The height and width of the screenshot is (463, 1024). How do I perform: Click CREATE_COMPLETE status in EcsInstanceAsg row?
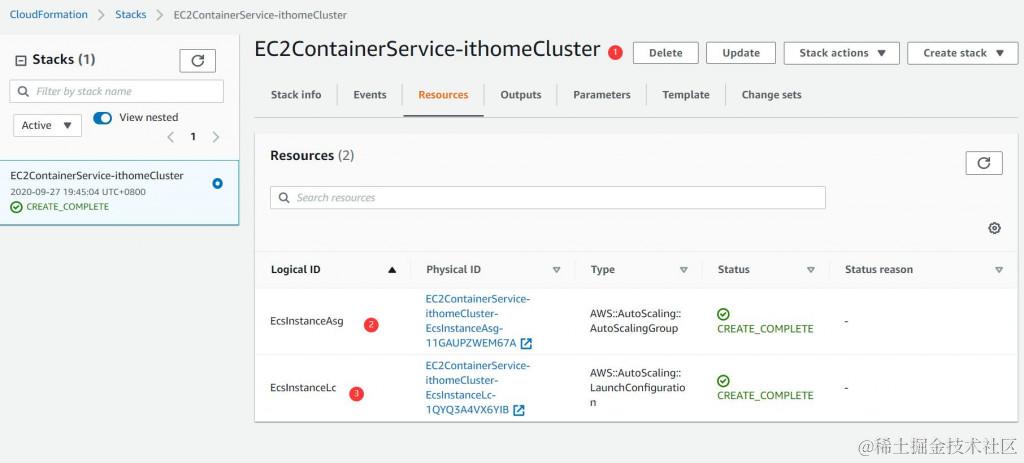(765, 321)
